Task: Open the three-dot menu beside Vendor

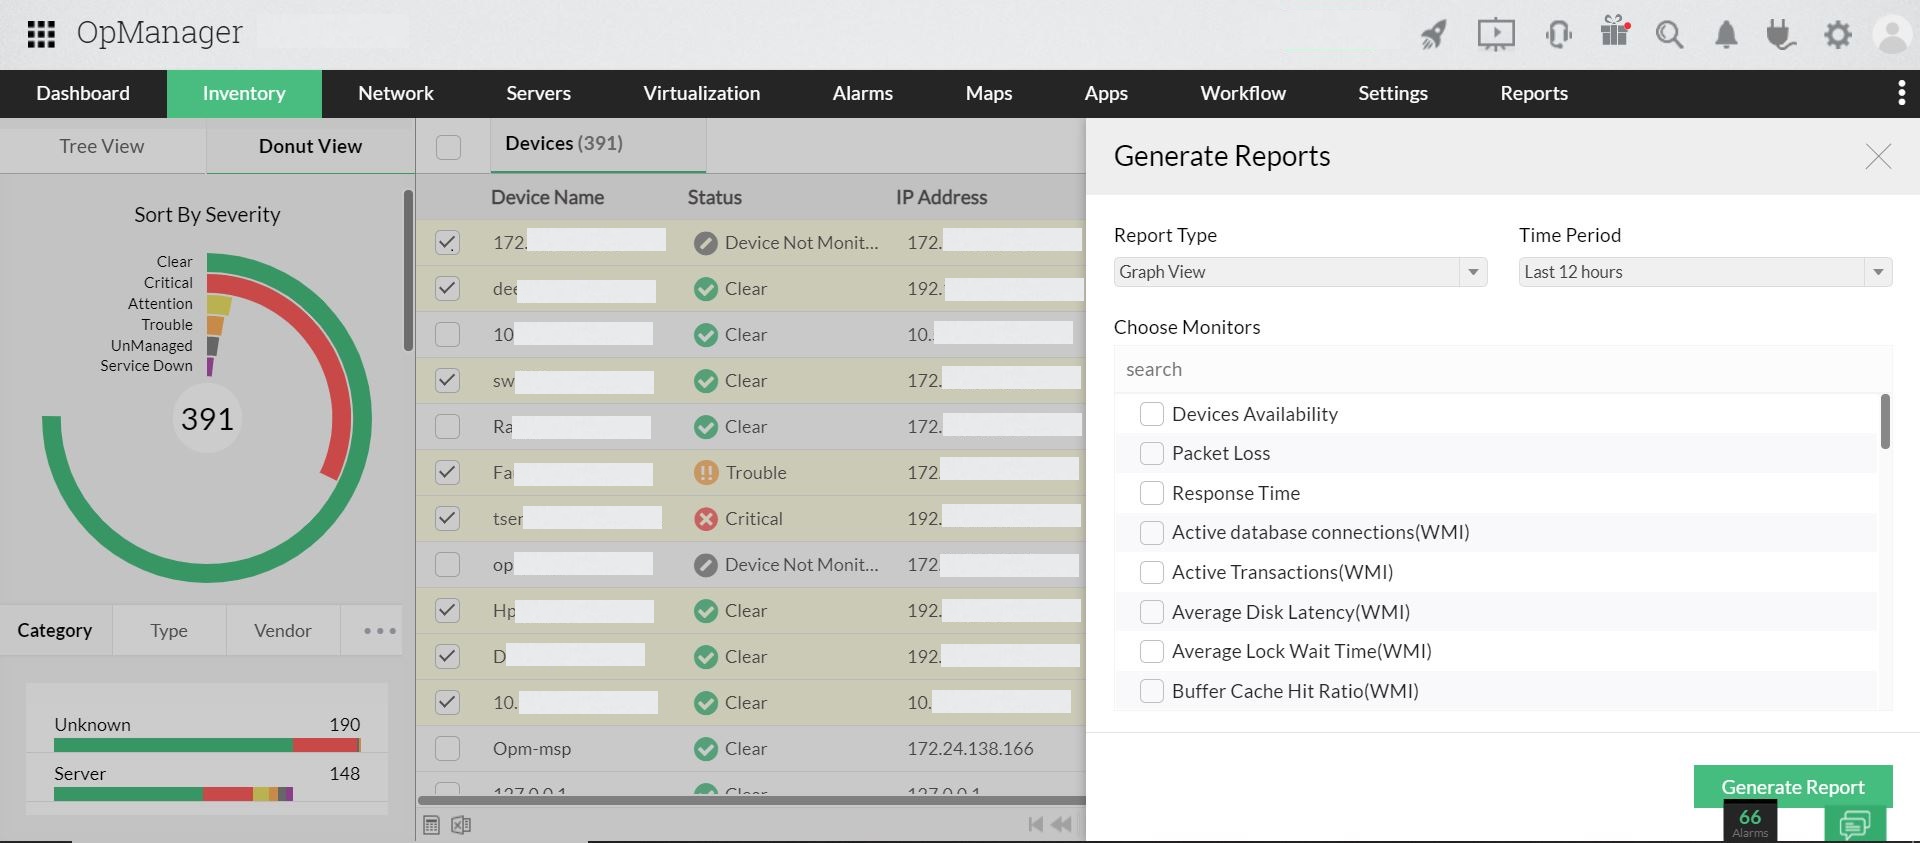Action: click(380, 631)
